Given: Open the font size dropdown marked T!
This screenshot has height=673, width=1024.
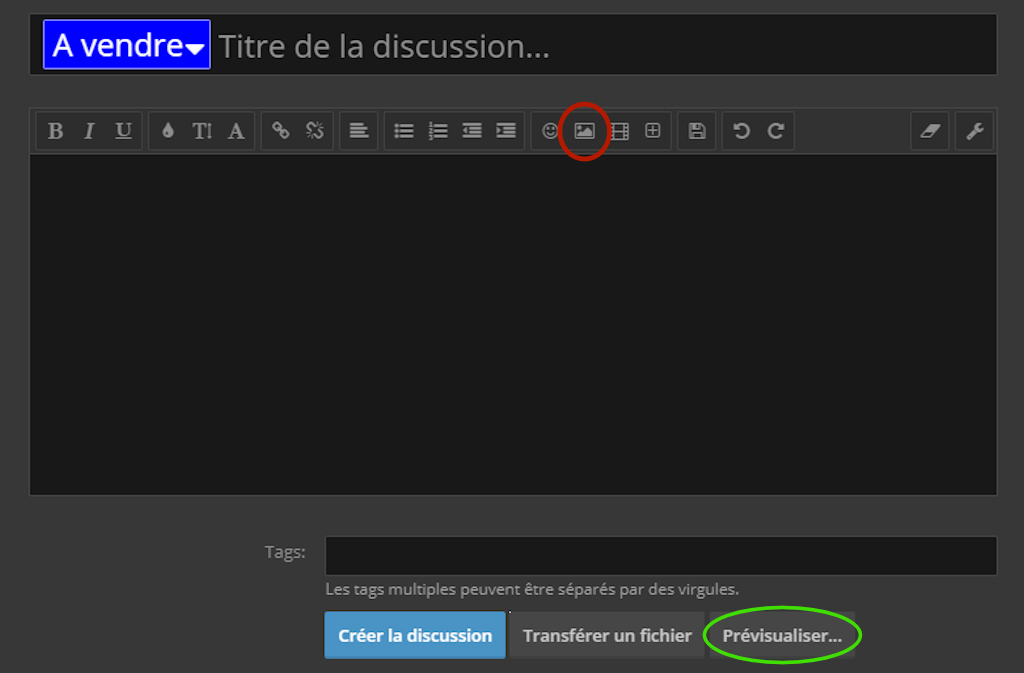Looking at the screenshot, I should [201, 130].
